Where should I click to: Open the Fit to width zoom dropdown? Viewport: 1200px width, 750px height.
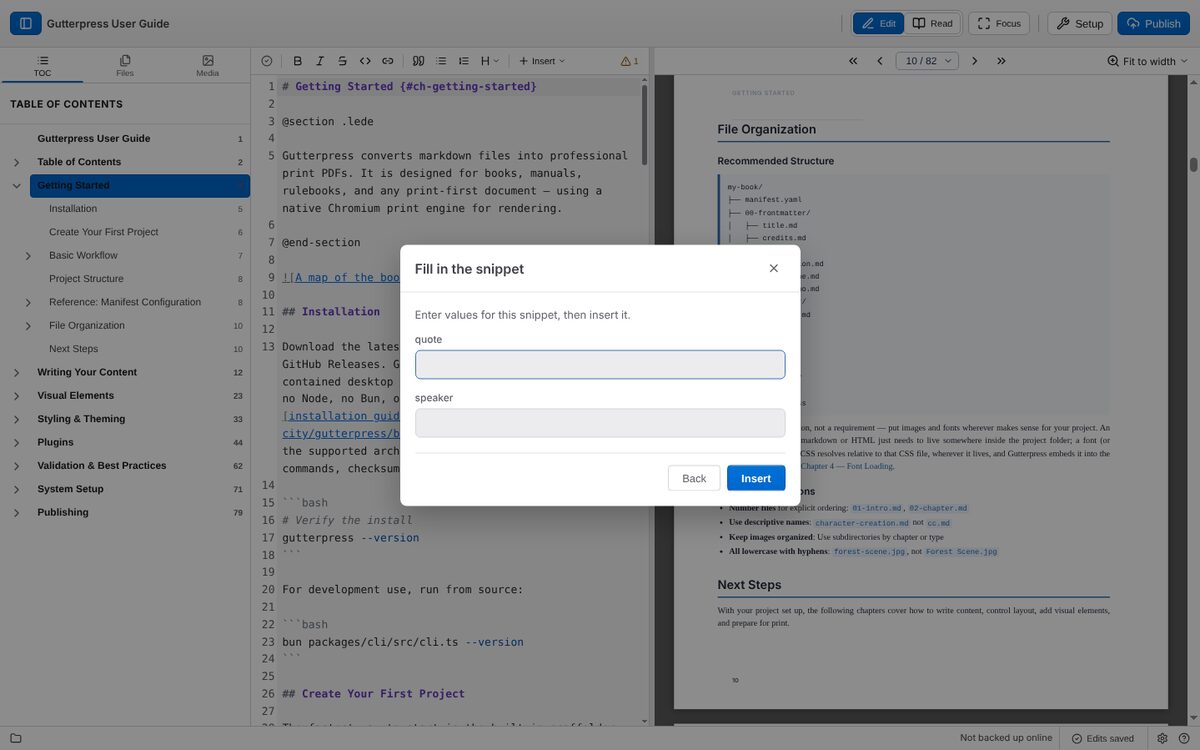[x=1148, y=61]
